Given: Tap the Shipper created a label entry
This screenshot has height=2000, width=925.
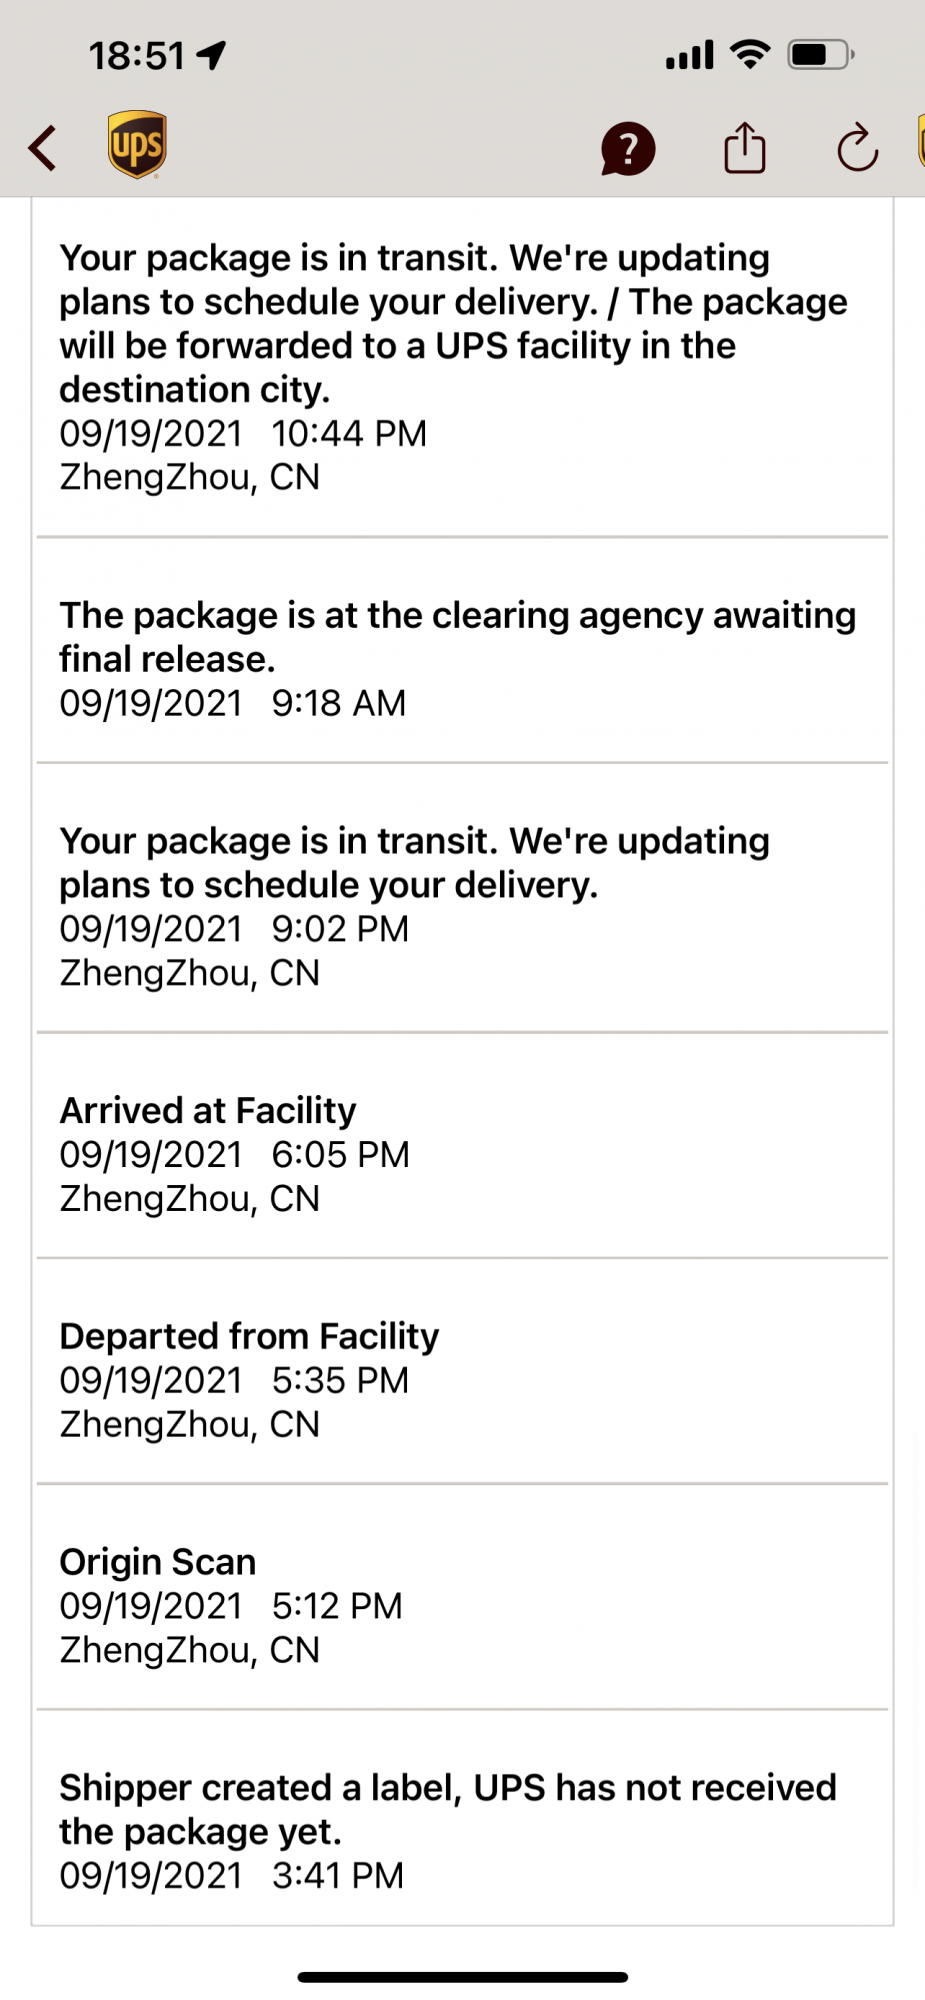Looking at the screenshot, I should point(462,1818).
